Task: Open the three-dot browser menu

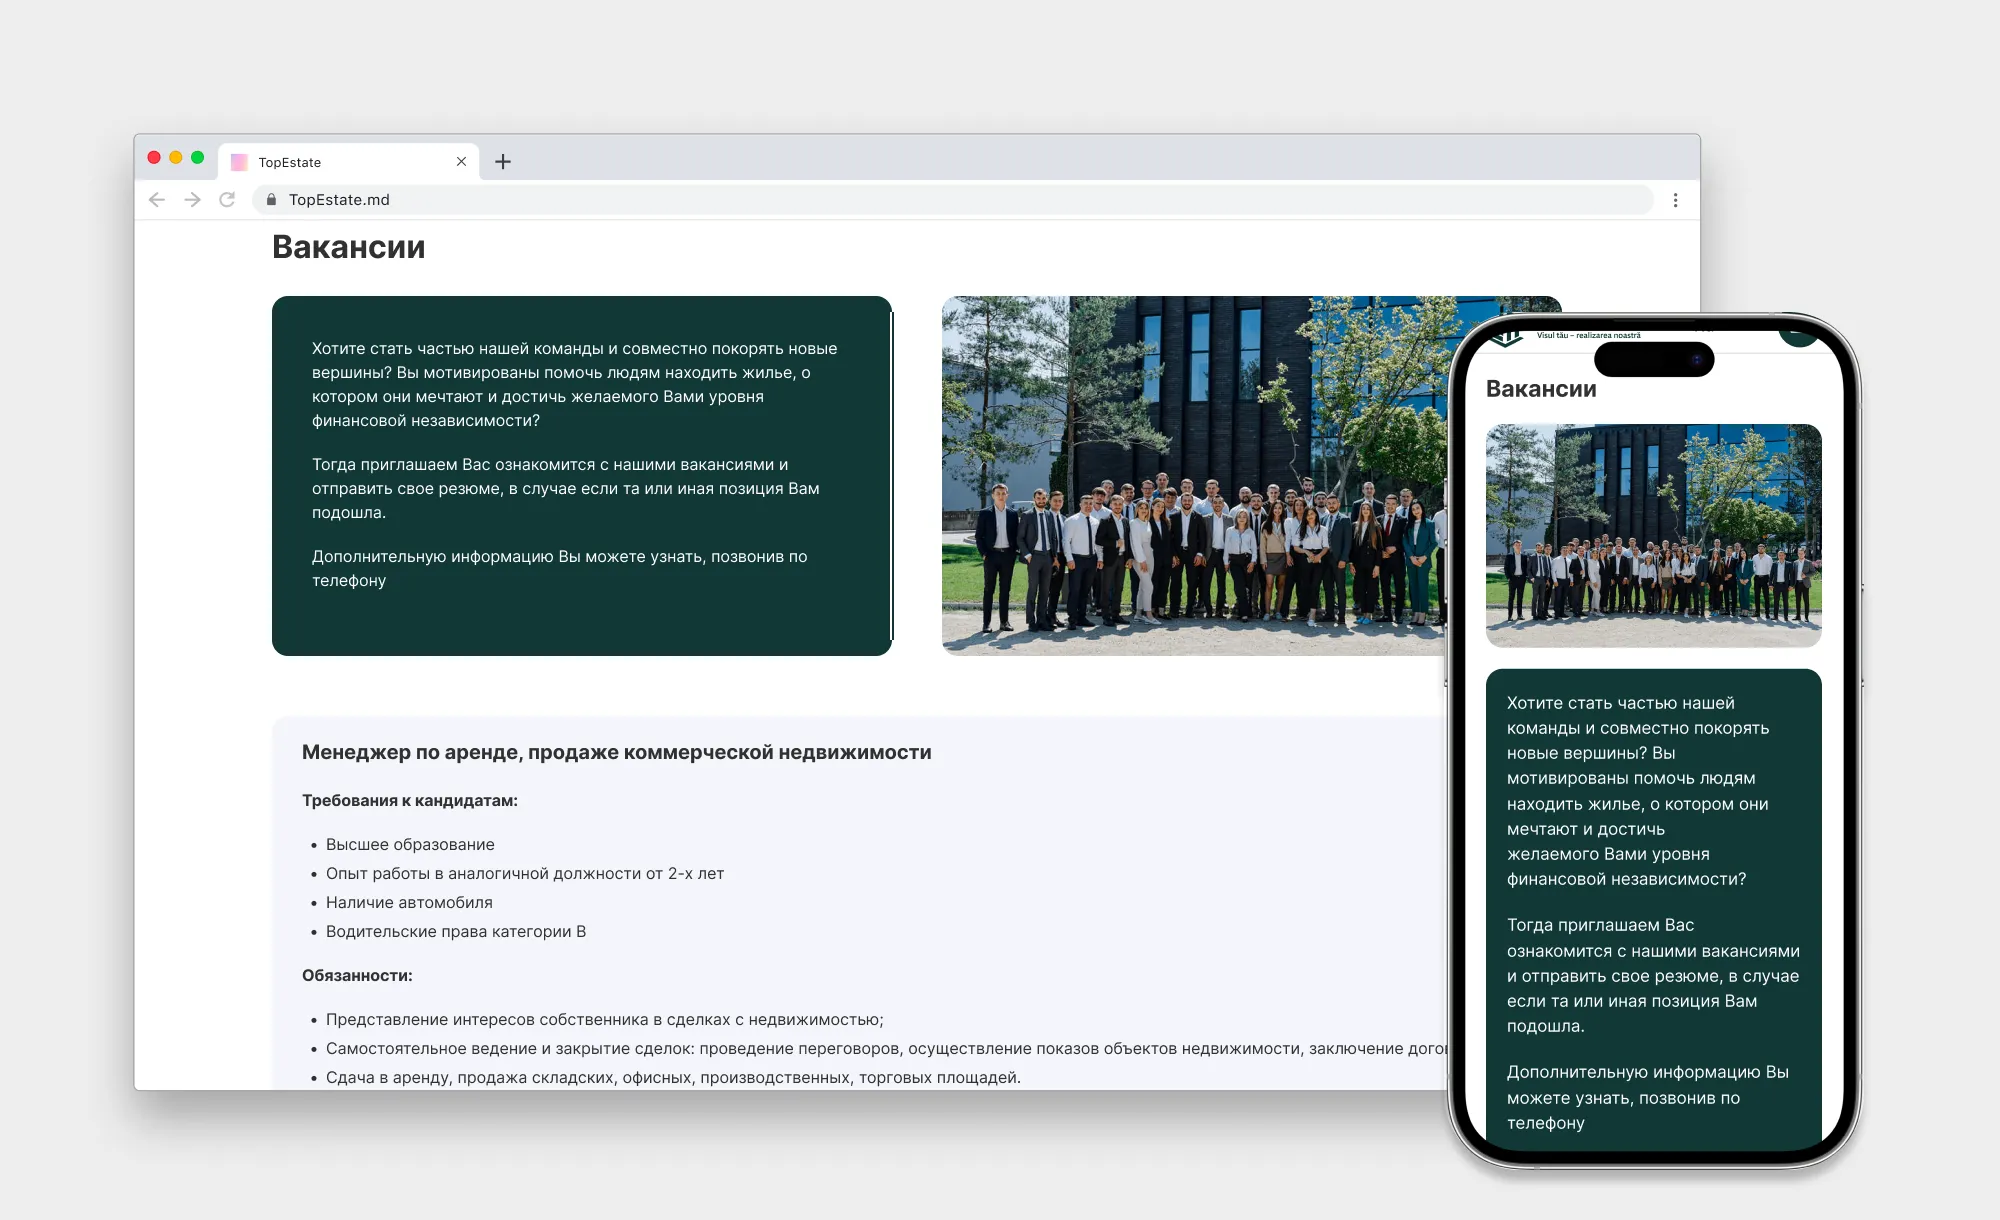Action: click(x=1675, y=200)
